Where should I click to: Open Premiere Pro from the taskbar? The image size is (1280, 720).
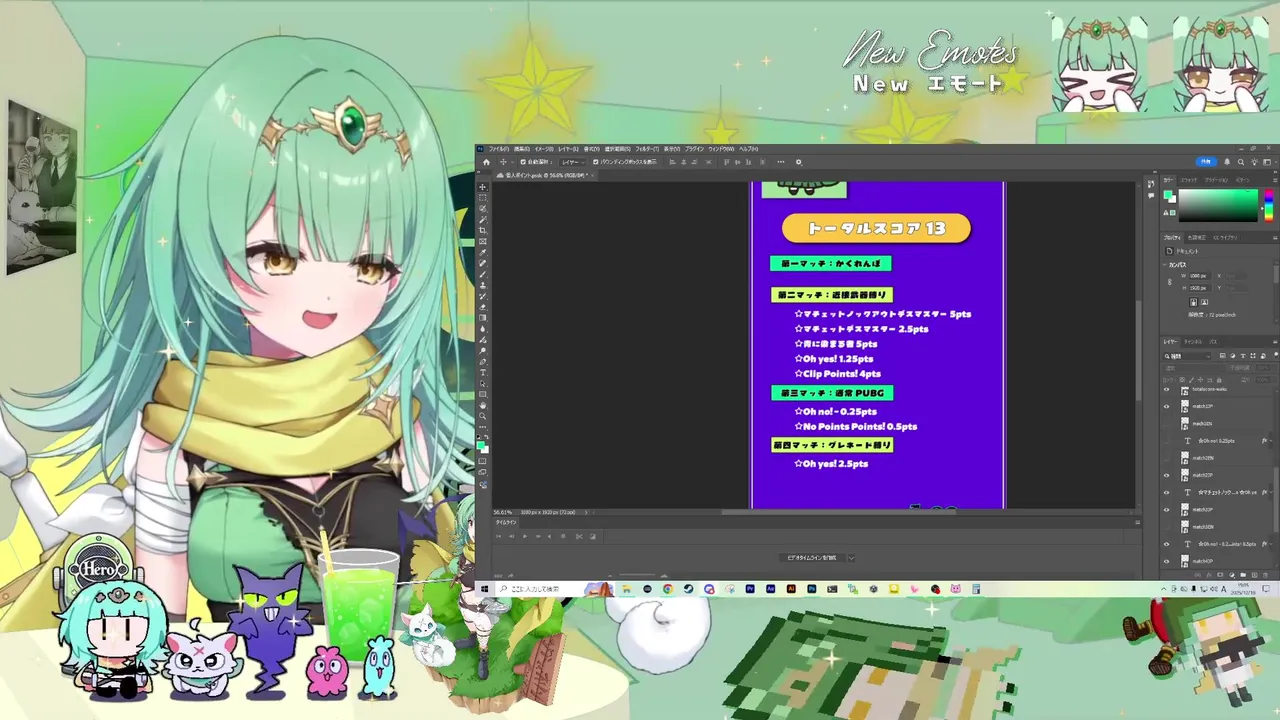pyautogui.click(x=750, y=589)
